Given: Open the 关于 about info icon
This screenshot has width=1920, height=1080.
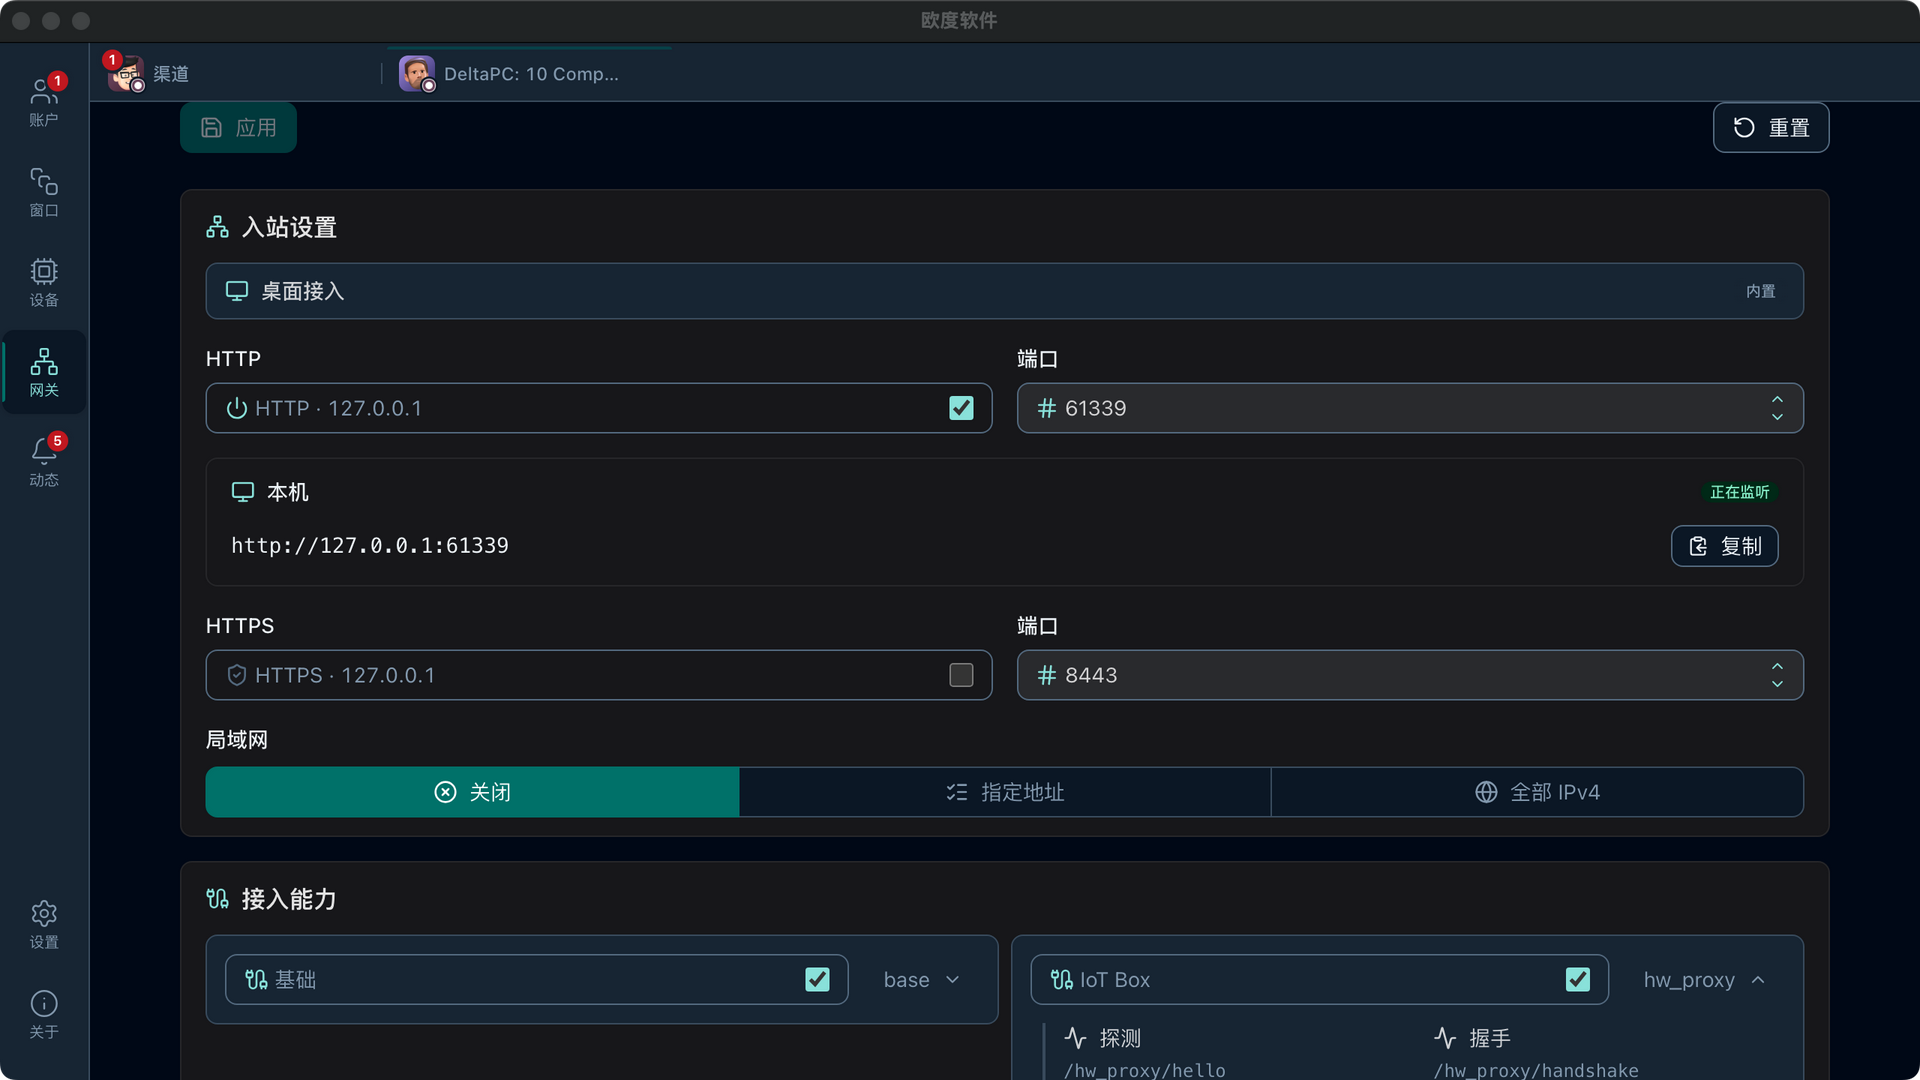Looking at the screenshot, I should (x=44, y=1014).
